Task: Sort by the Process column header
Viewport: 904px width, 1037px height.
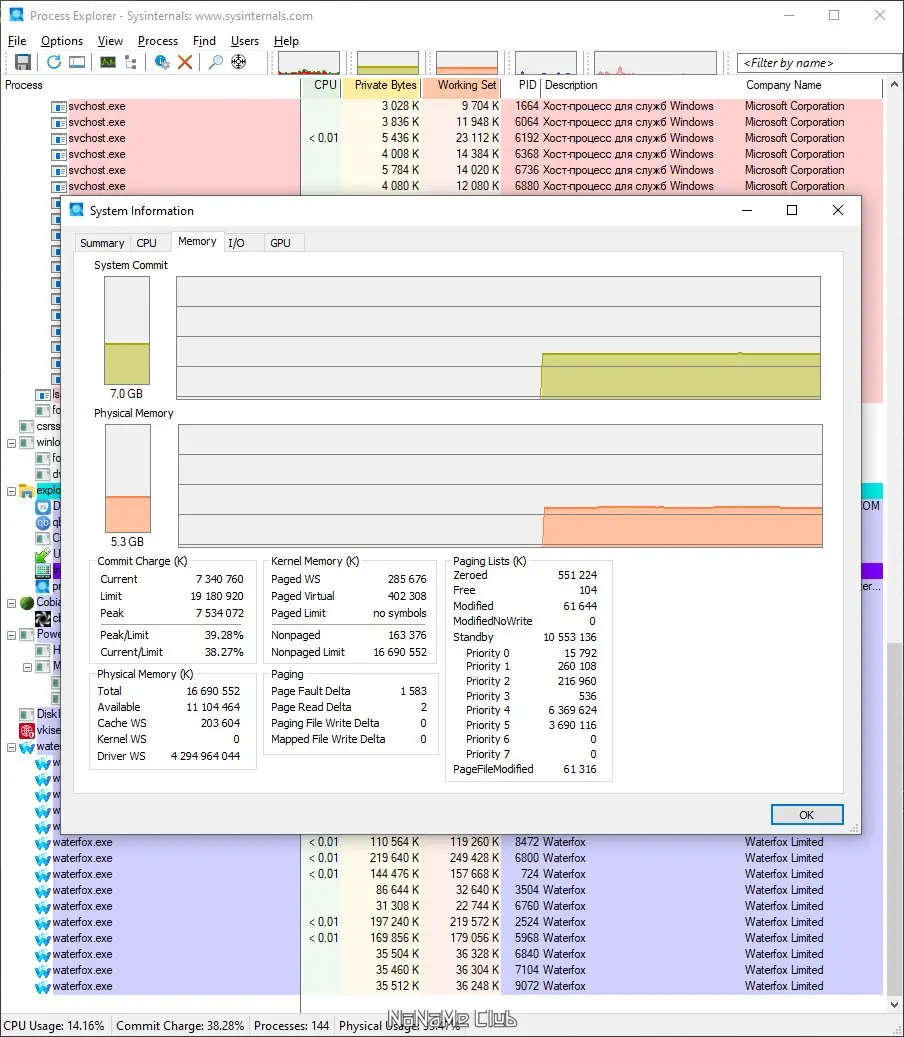Action: (x=151, y=85)
